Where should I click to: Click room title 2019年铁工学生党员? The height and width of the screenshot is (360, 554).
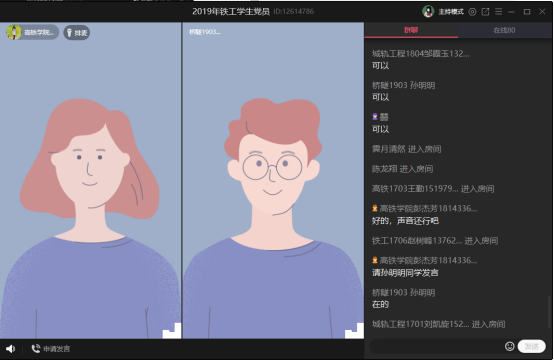(231, 12)
